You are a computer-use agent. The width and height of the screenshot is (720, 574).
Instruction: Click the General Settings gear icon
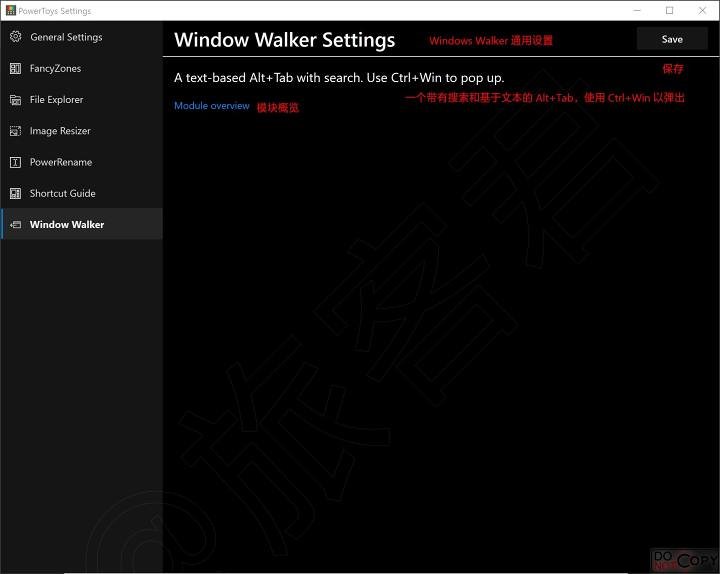pyautogui.click(x=16, y=37)
